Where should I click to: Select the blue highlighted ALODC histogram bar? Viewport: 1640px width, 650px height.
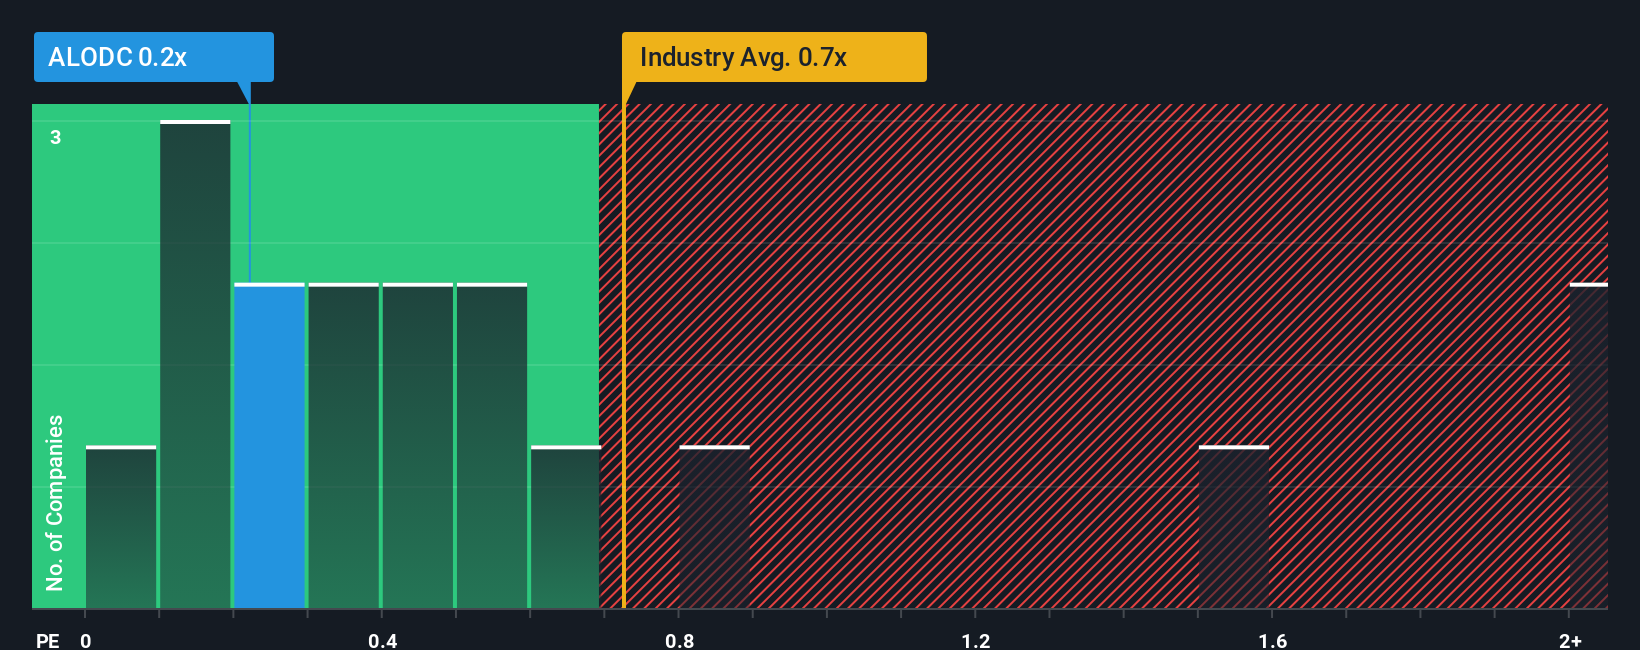pyautogui.click(x=270, y=446)
